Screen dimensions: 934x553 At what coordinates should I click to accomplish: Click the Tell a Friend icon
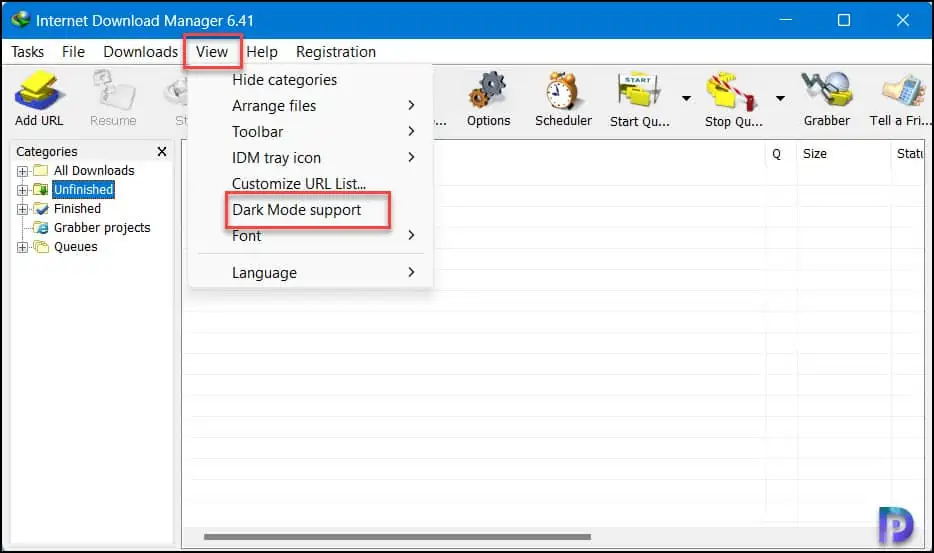pyautogui.click(x=903, y=91)
